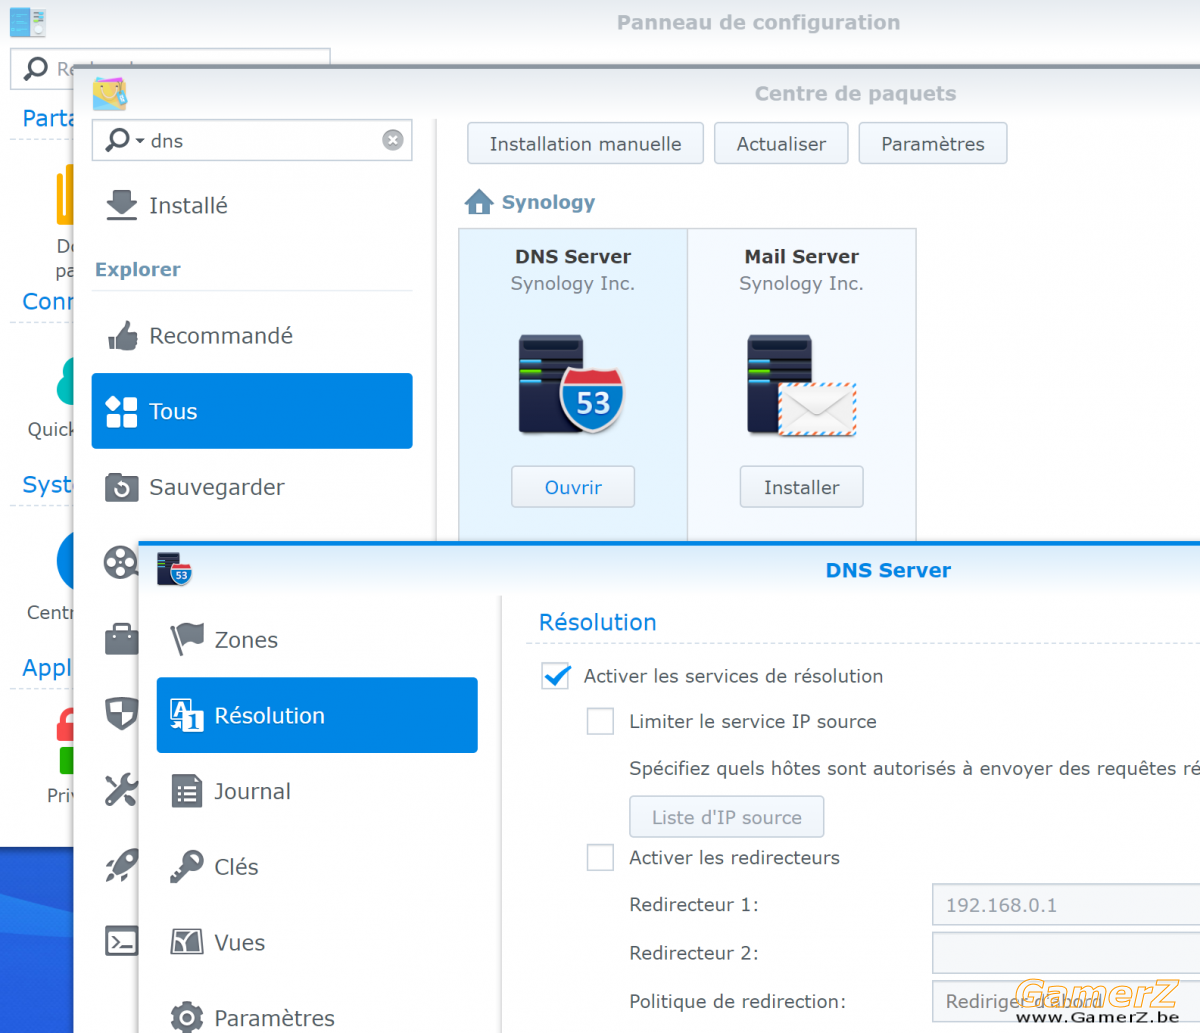Open the Journal section
1200x1033 pixels.
(317, 791)
